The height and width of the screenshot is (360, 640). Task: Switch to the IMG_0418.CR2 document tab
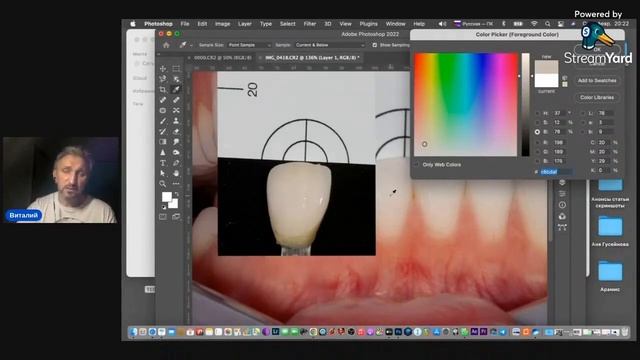[x=312, y=58]
